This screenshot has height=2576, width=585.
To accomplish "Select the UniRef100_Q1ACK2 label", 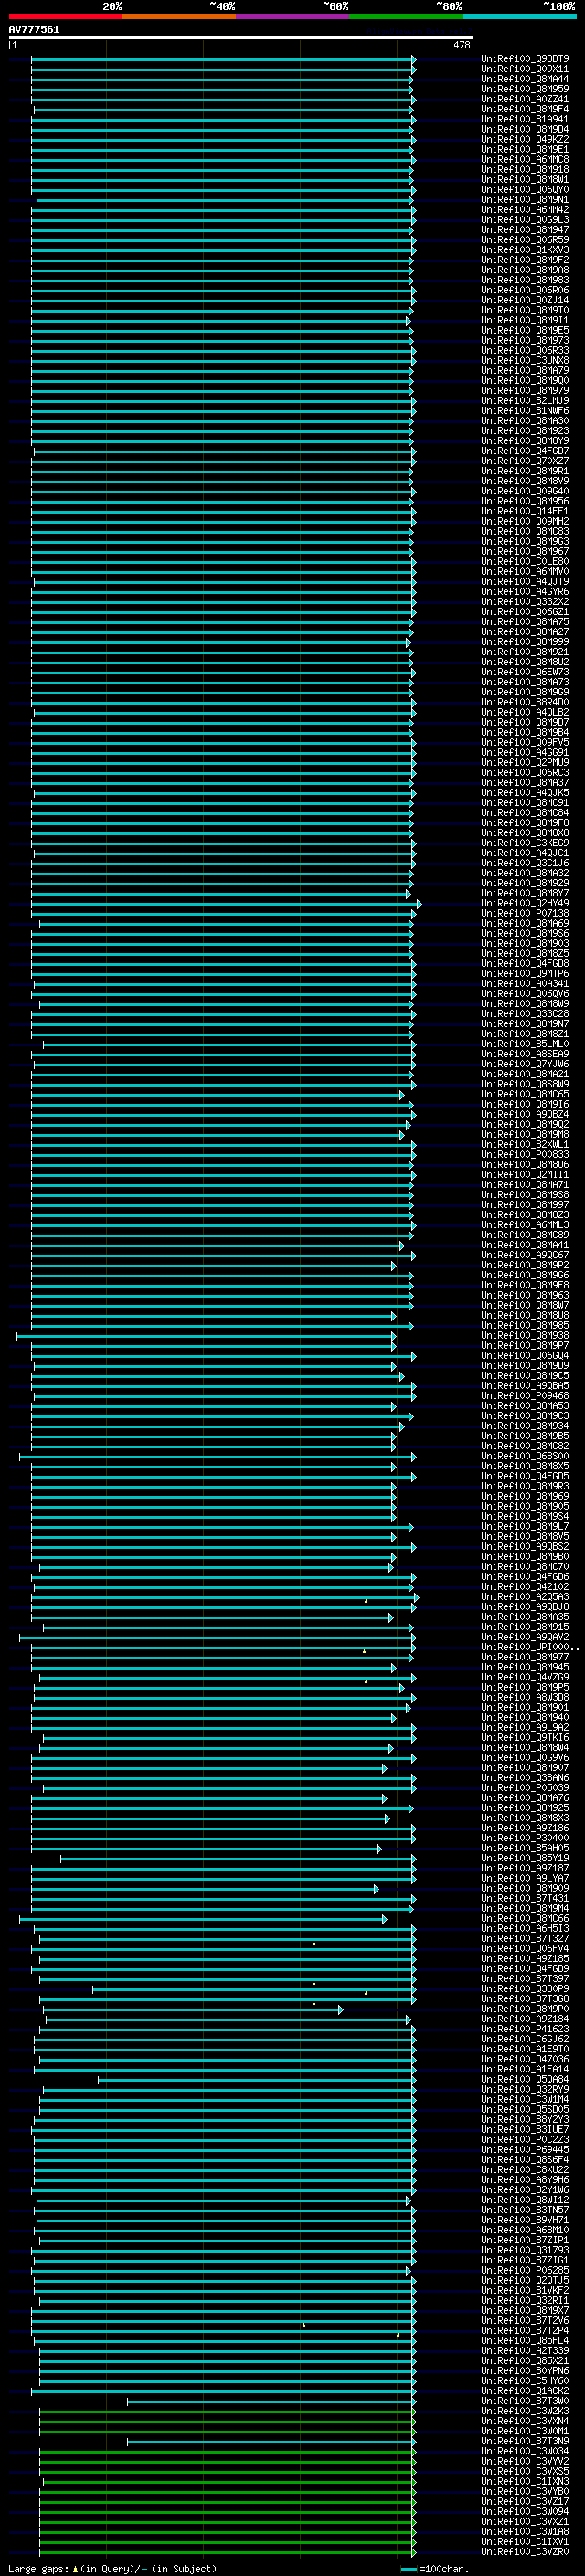I will [x=525, y=2391].
